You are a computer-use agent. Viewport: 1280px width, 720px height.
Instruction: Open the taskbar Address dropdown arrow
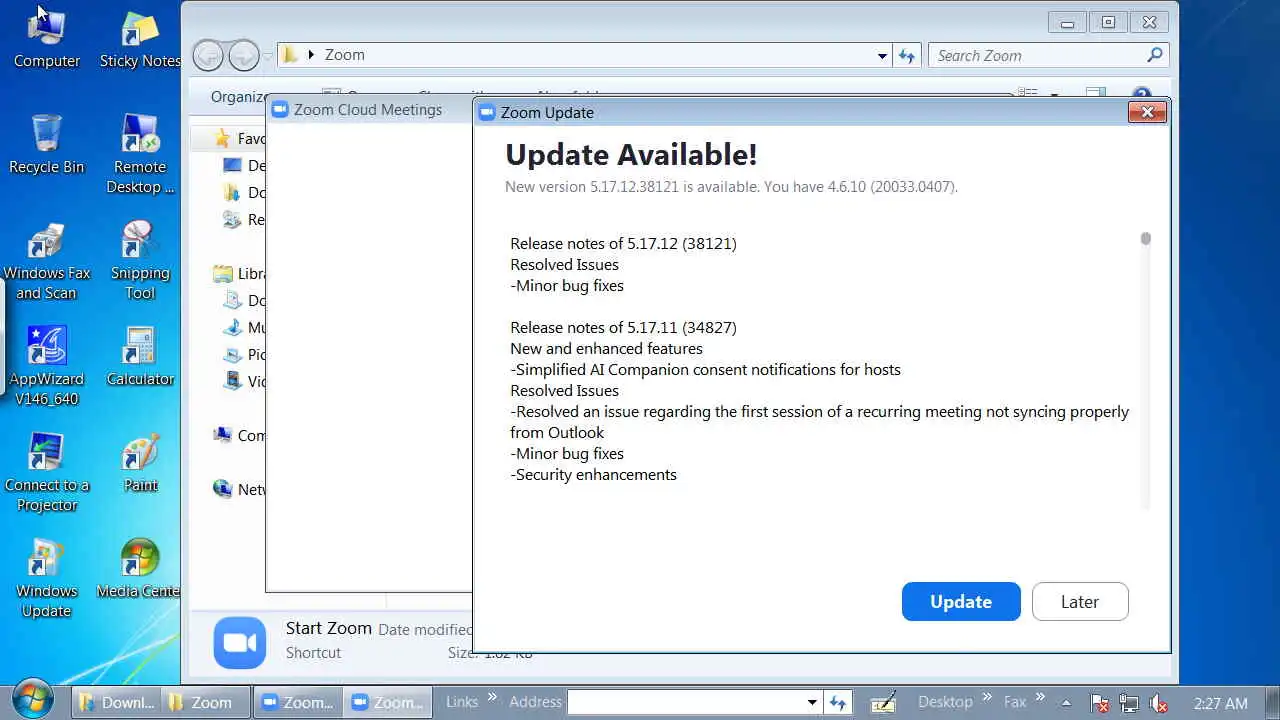812,702
